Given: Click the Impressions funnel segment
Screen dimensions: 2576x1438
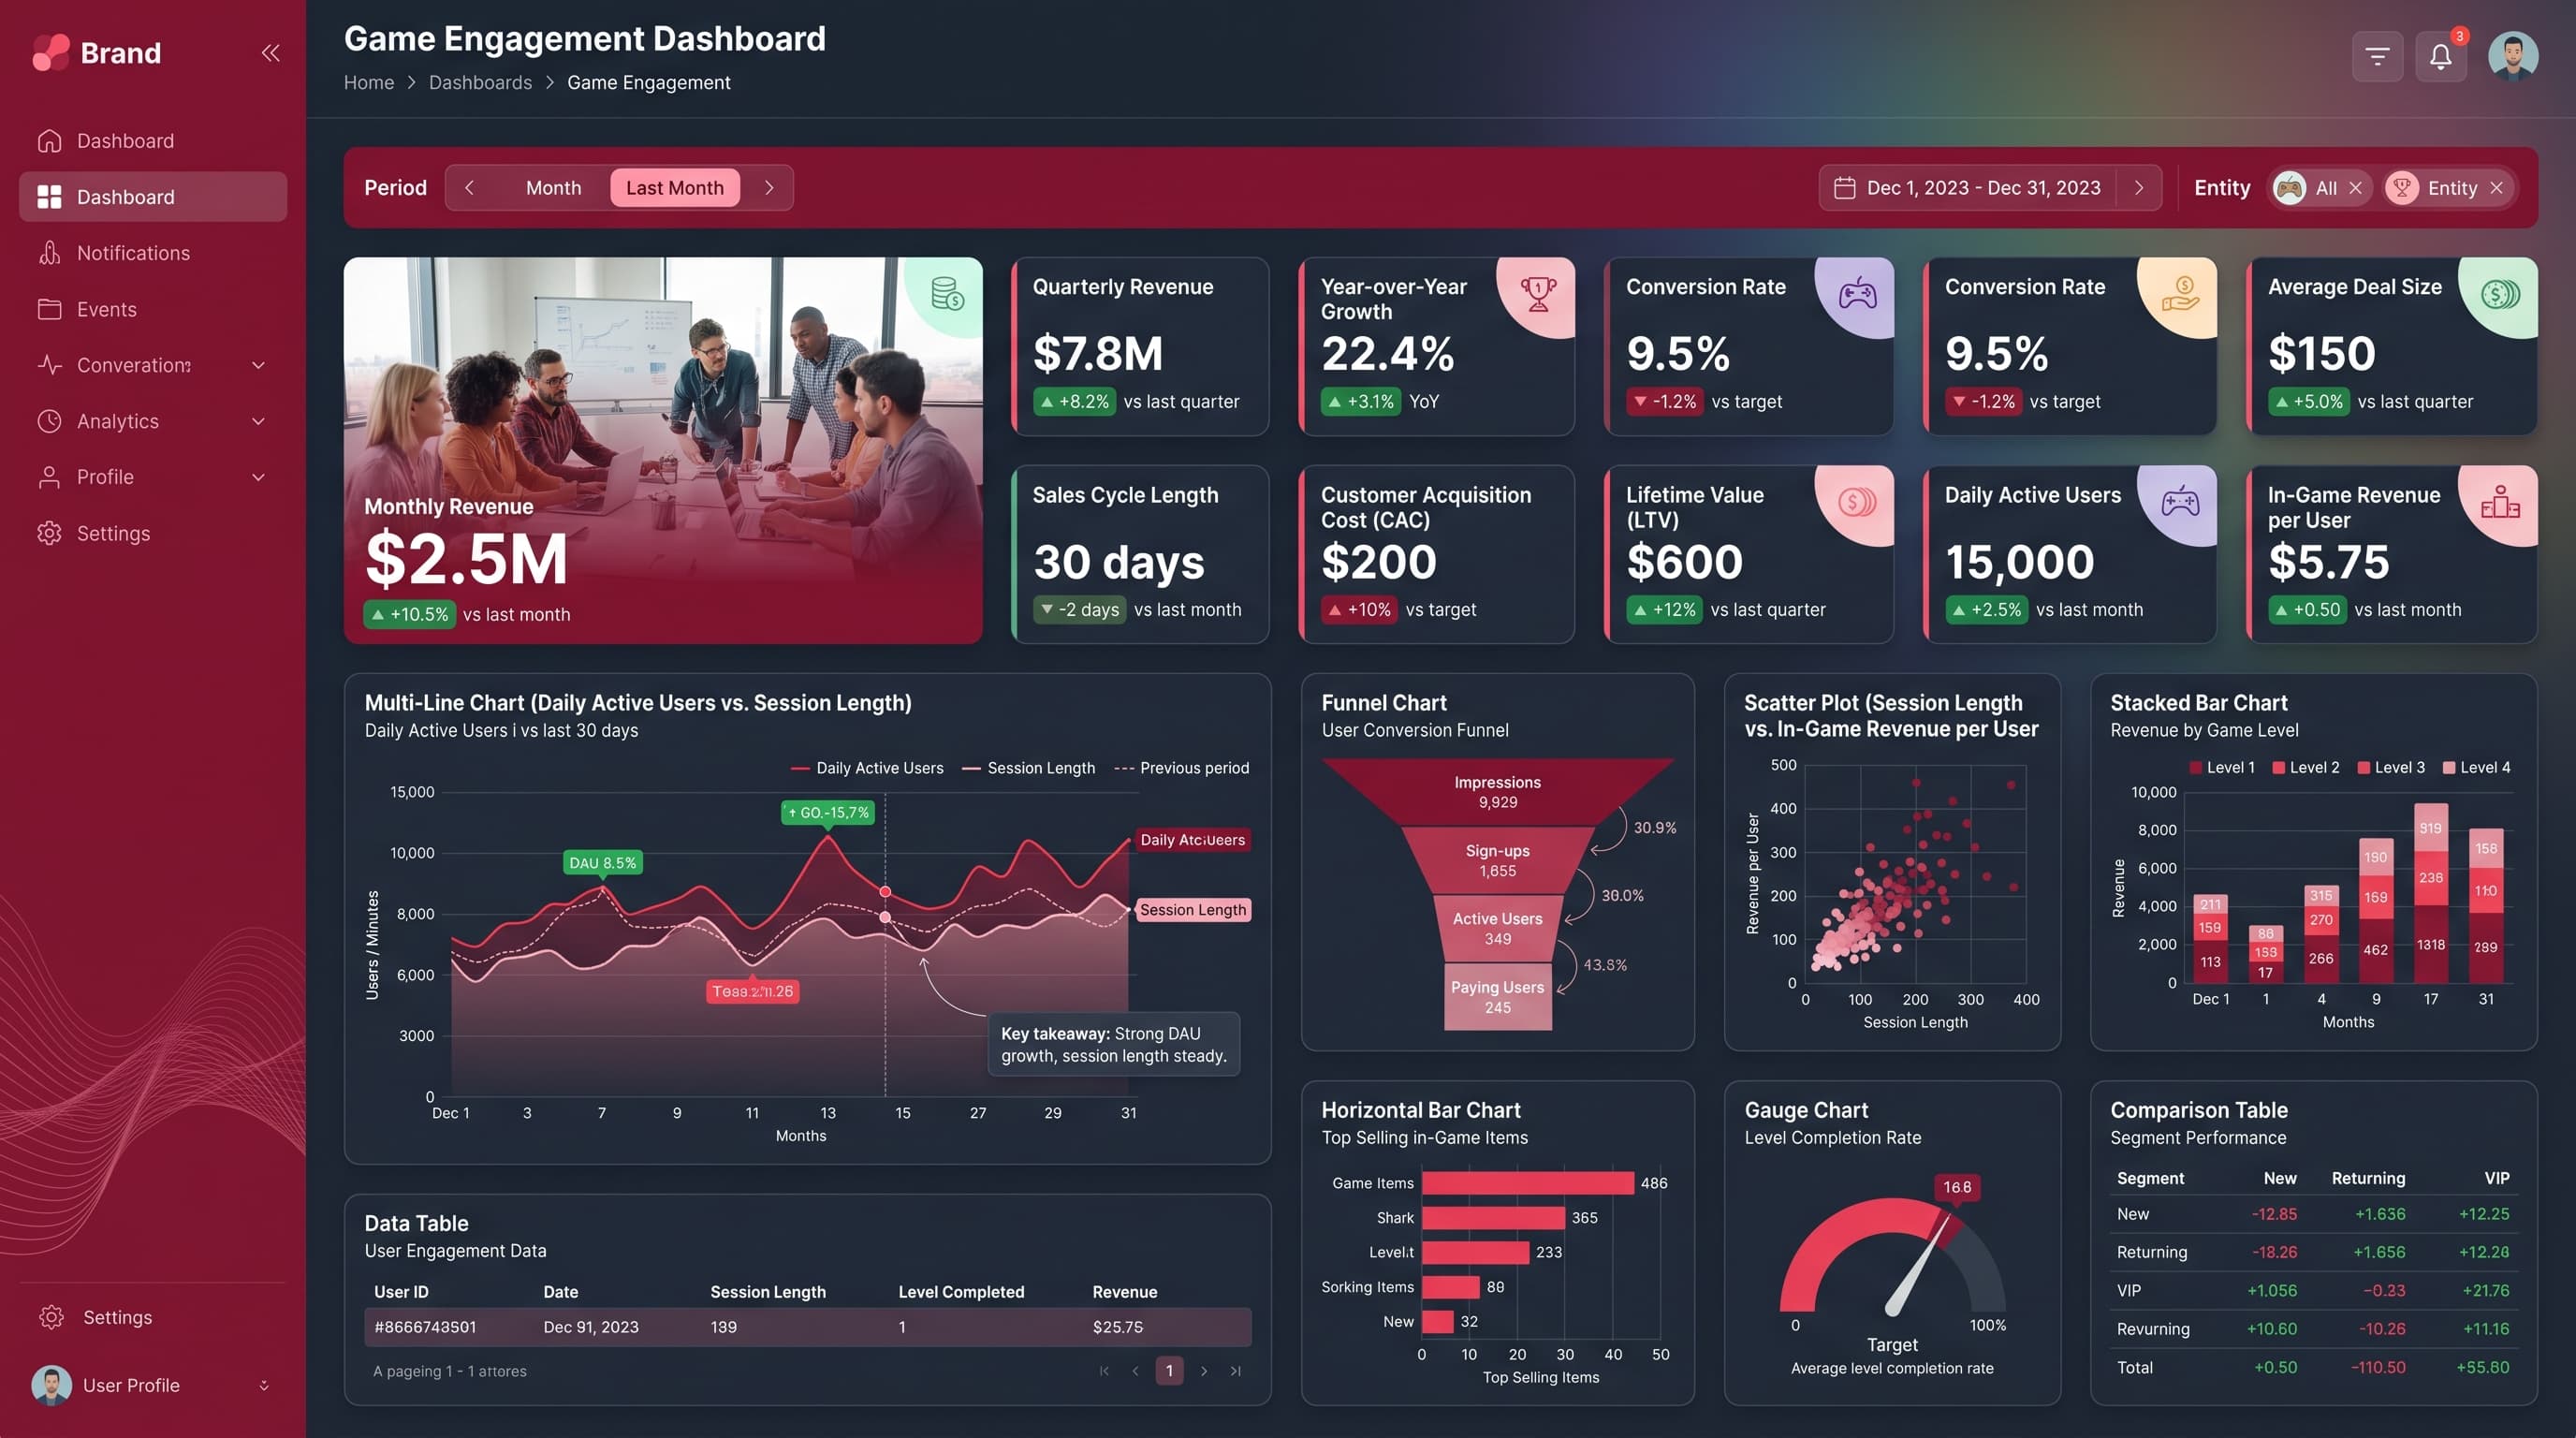Looking at the screenshot, I should tap(1497, 792).
